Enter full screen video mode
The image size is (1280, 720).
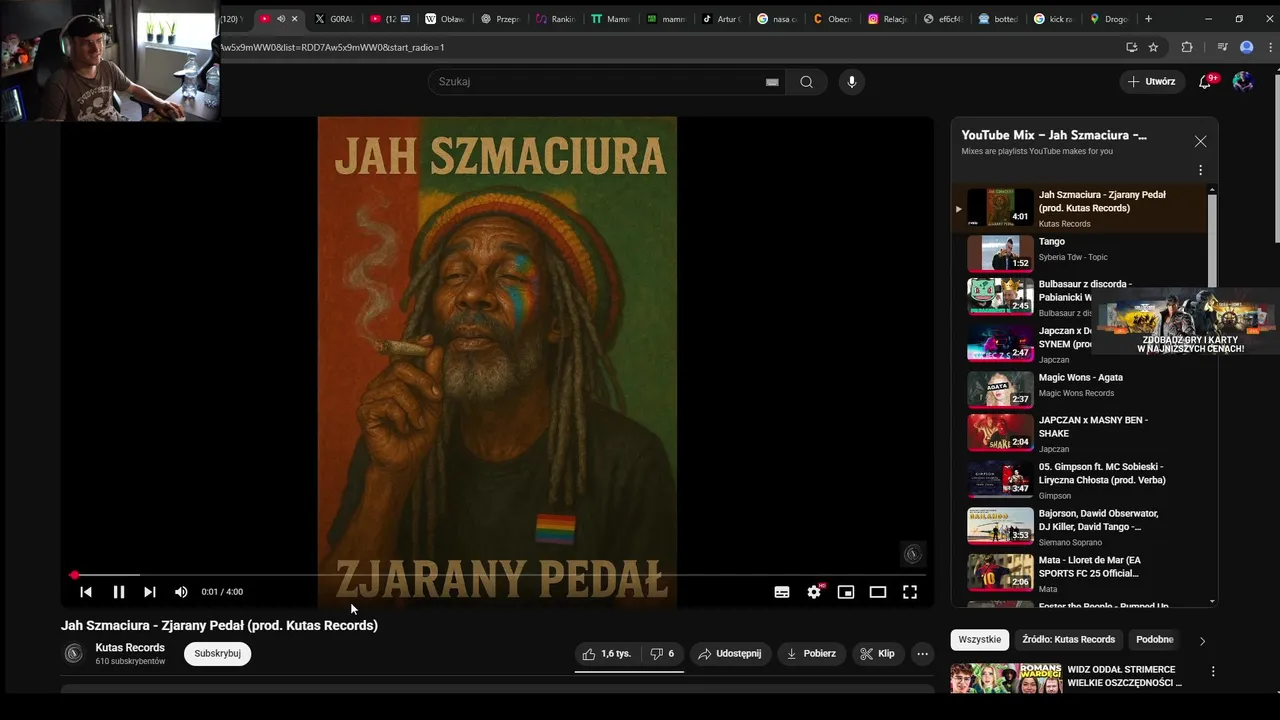910,592
